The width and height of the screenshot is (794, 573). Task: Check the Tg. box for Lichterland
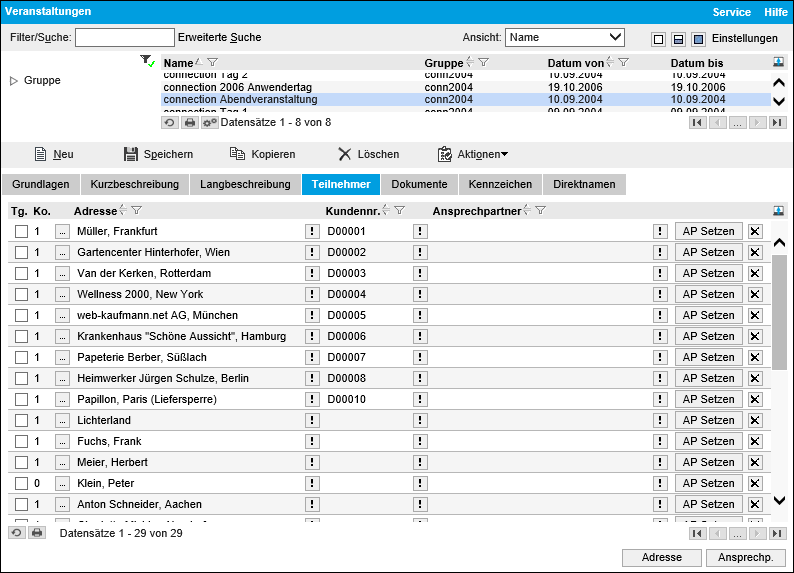tap(21, 421)
